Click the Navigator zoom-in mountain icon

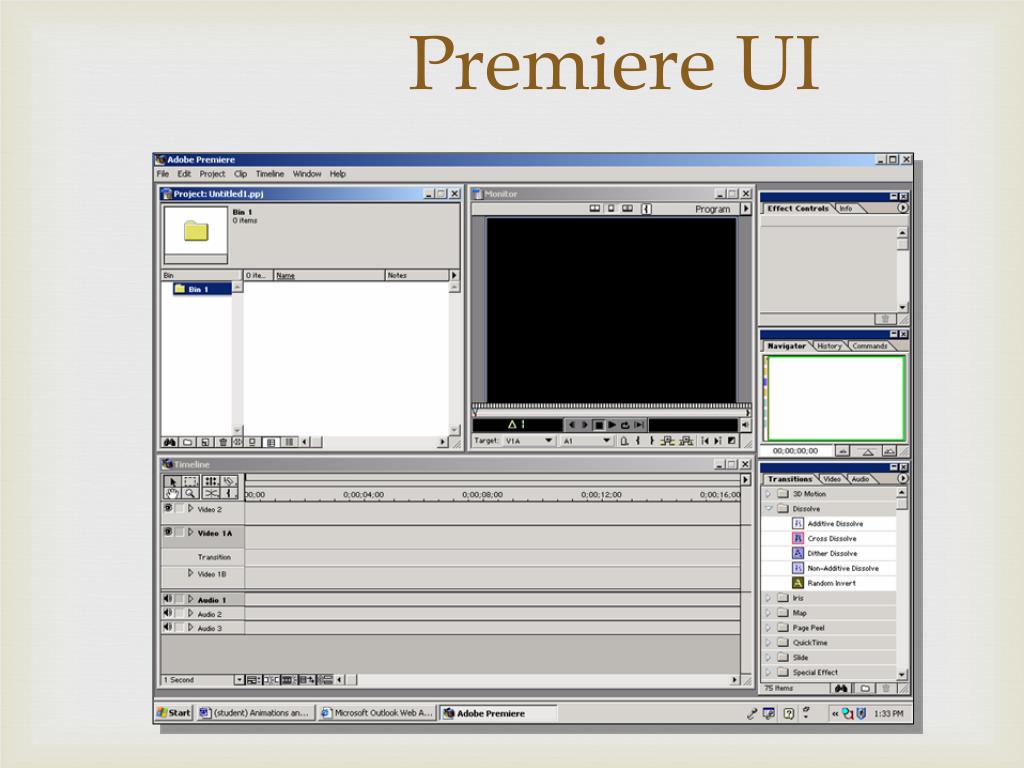(889, 451)
